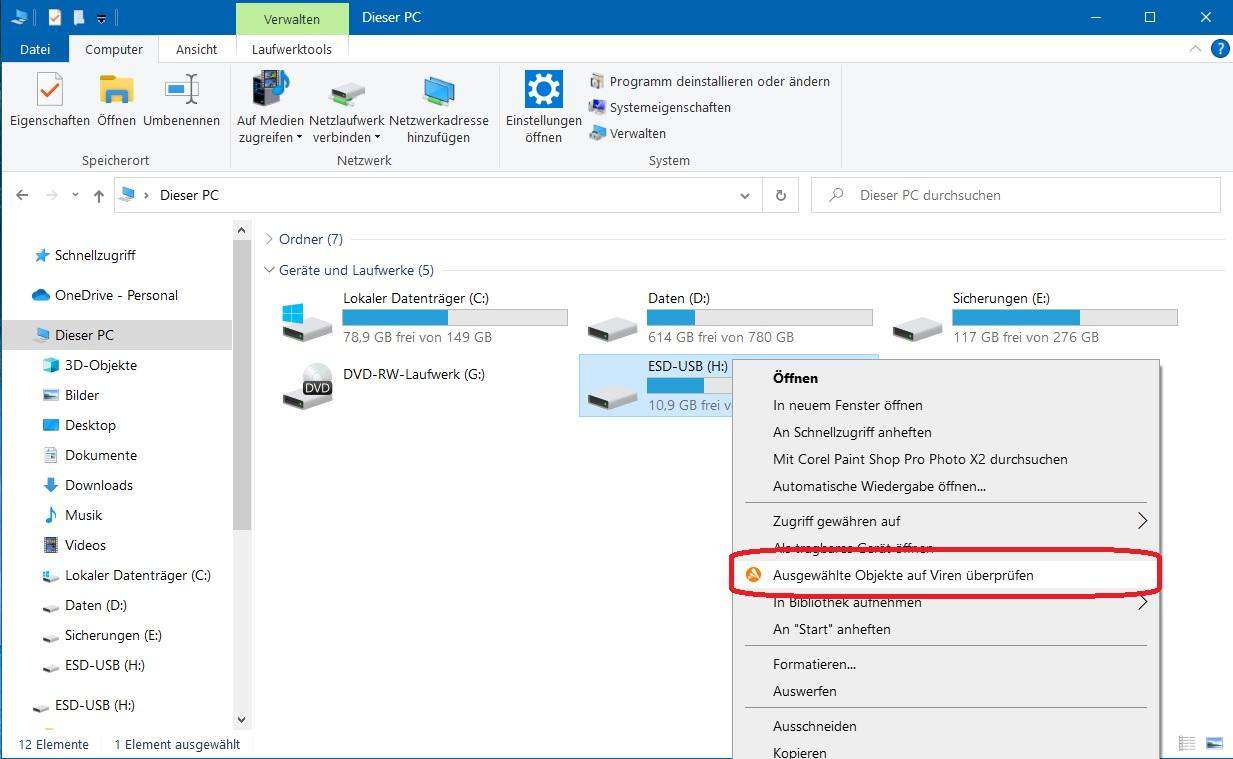Open Schnellzugriff in navigation pane

tap(95, 255)
